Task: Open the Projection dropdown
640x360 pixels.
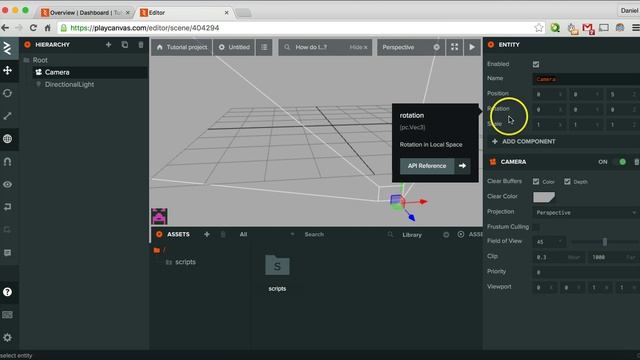Action: (x=586, y=213)
